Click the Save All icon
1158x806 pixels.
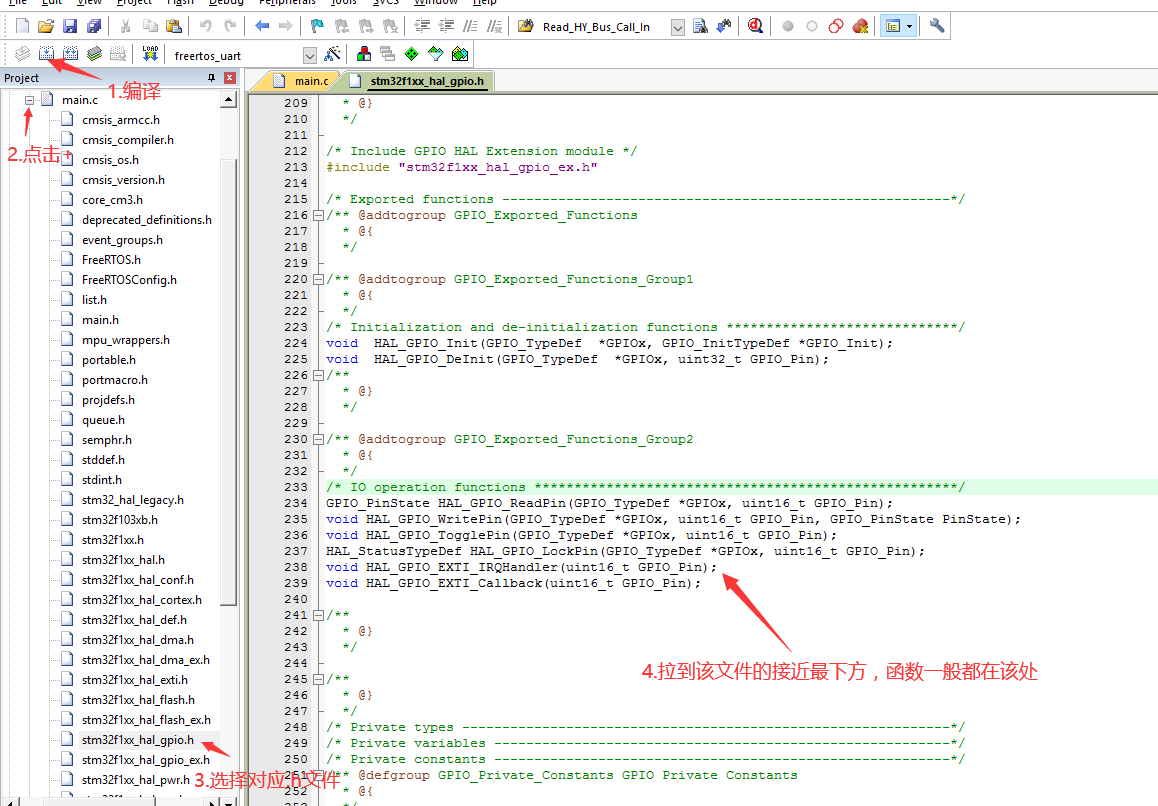tap(94, 27)
